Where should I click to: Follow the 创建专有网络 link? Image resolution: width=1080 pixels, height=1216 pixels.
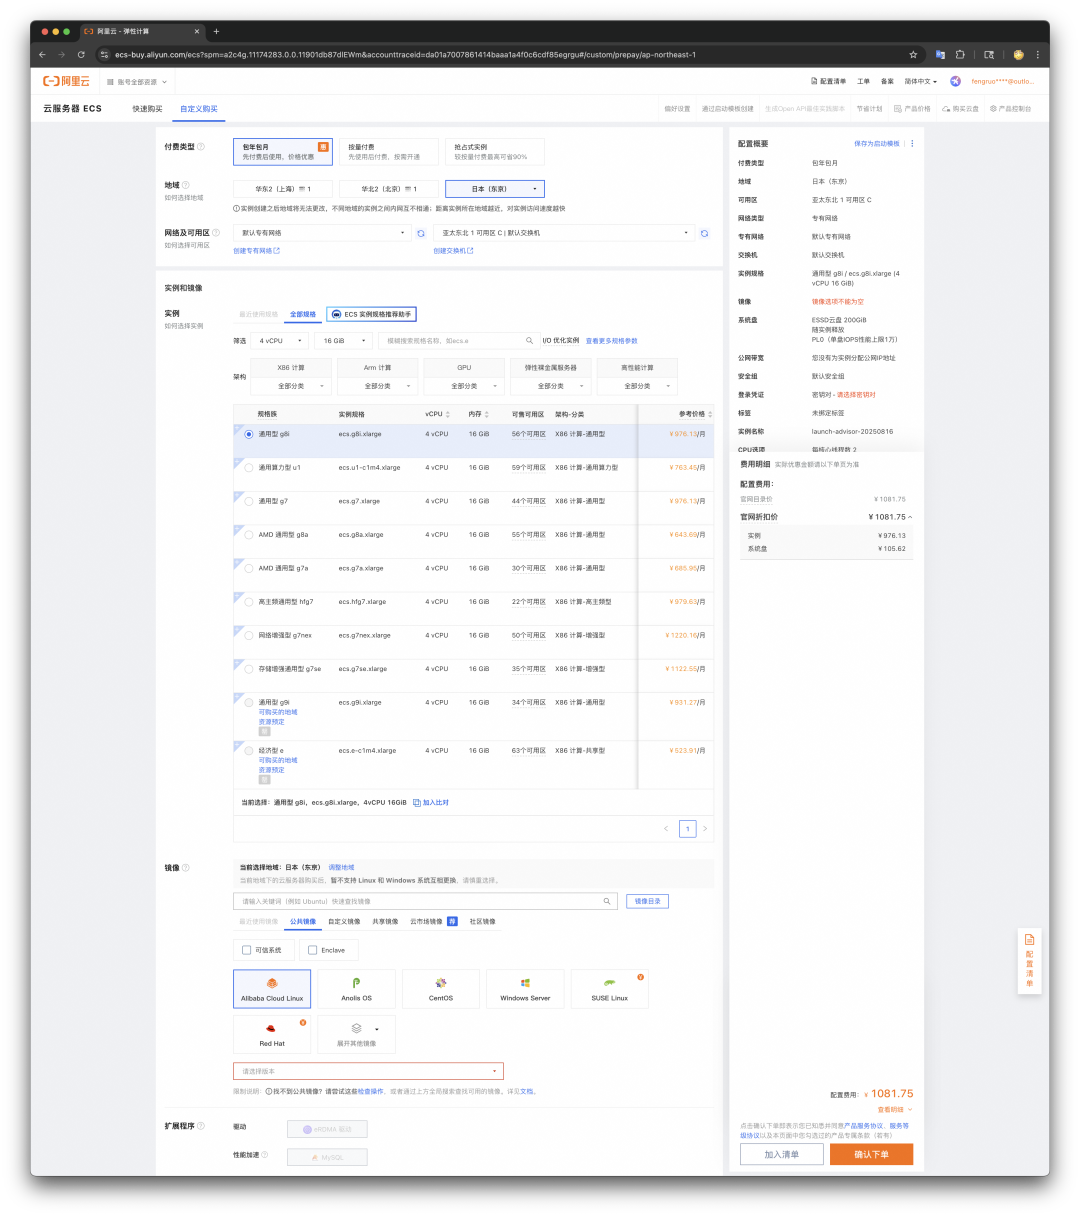point(256,251)
